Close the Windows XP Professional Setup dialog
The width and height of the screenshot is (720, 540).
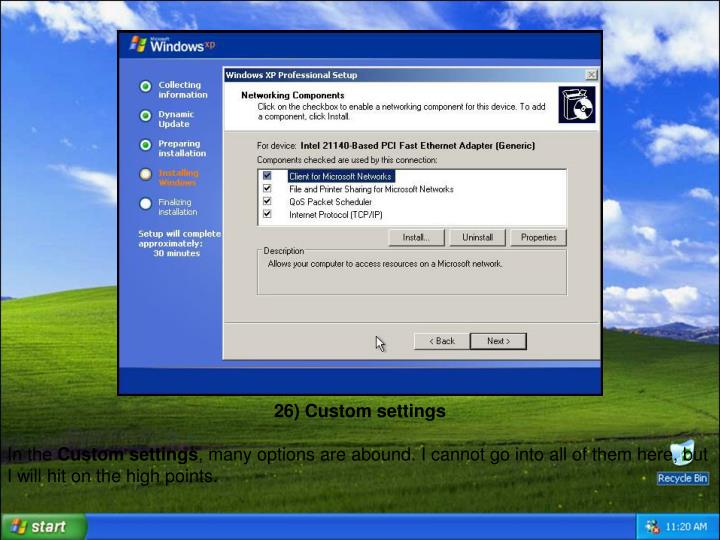tap(591, 74)
